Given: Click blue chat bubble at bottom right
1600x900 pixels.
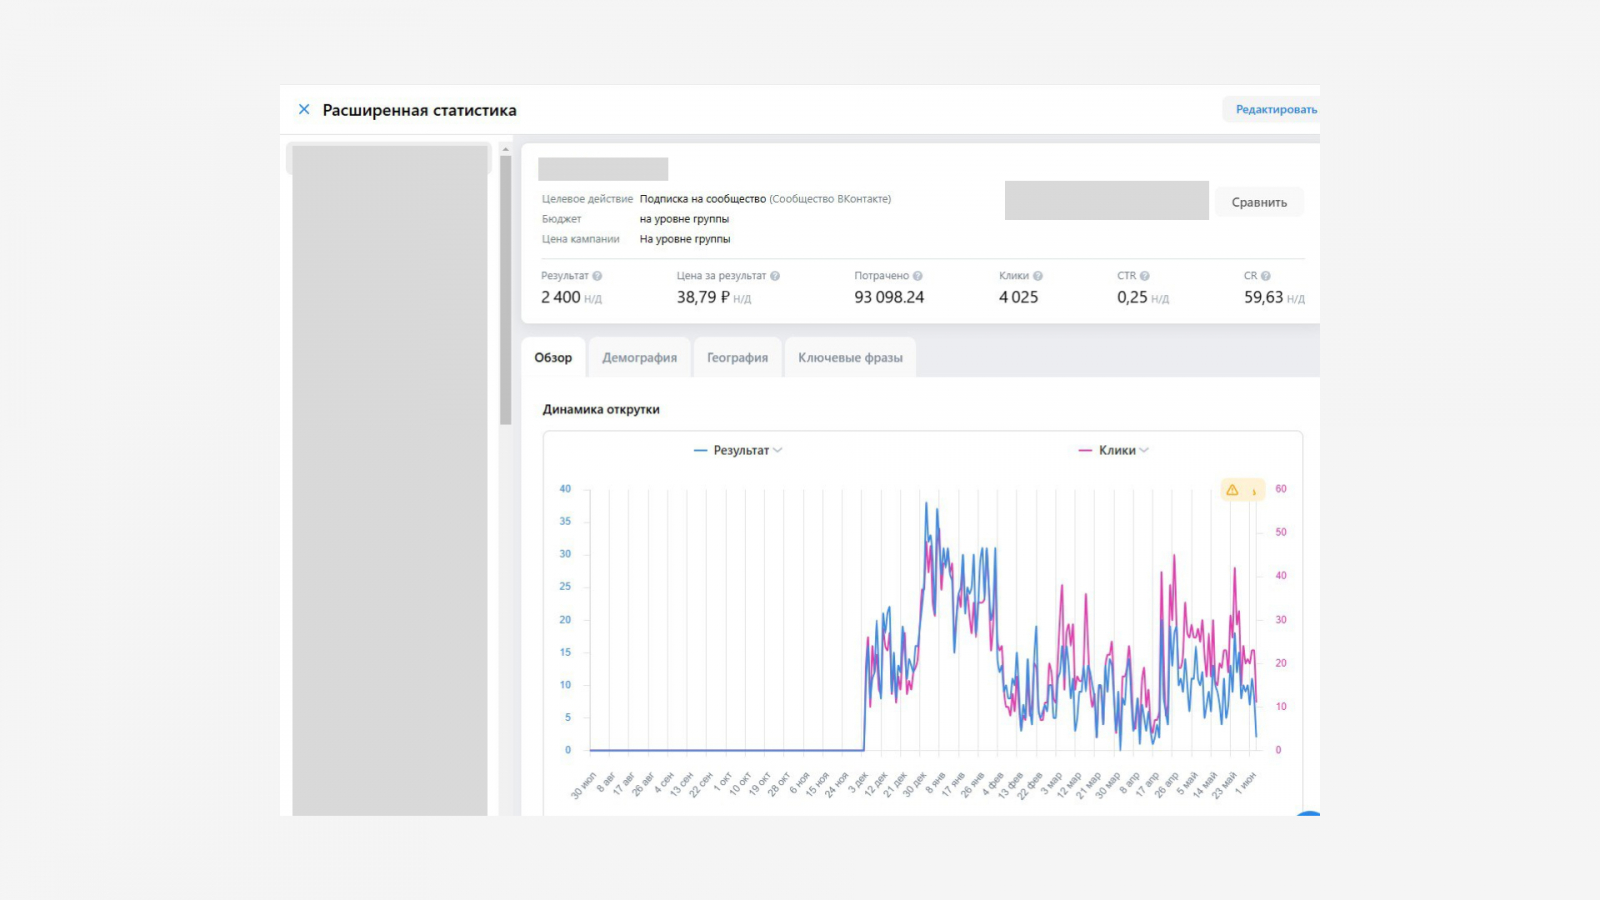Looking at the screenshot, I should [x=1308, y=814].
